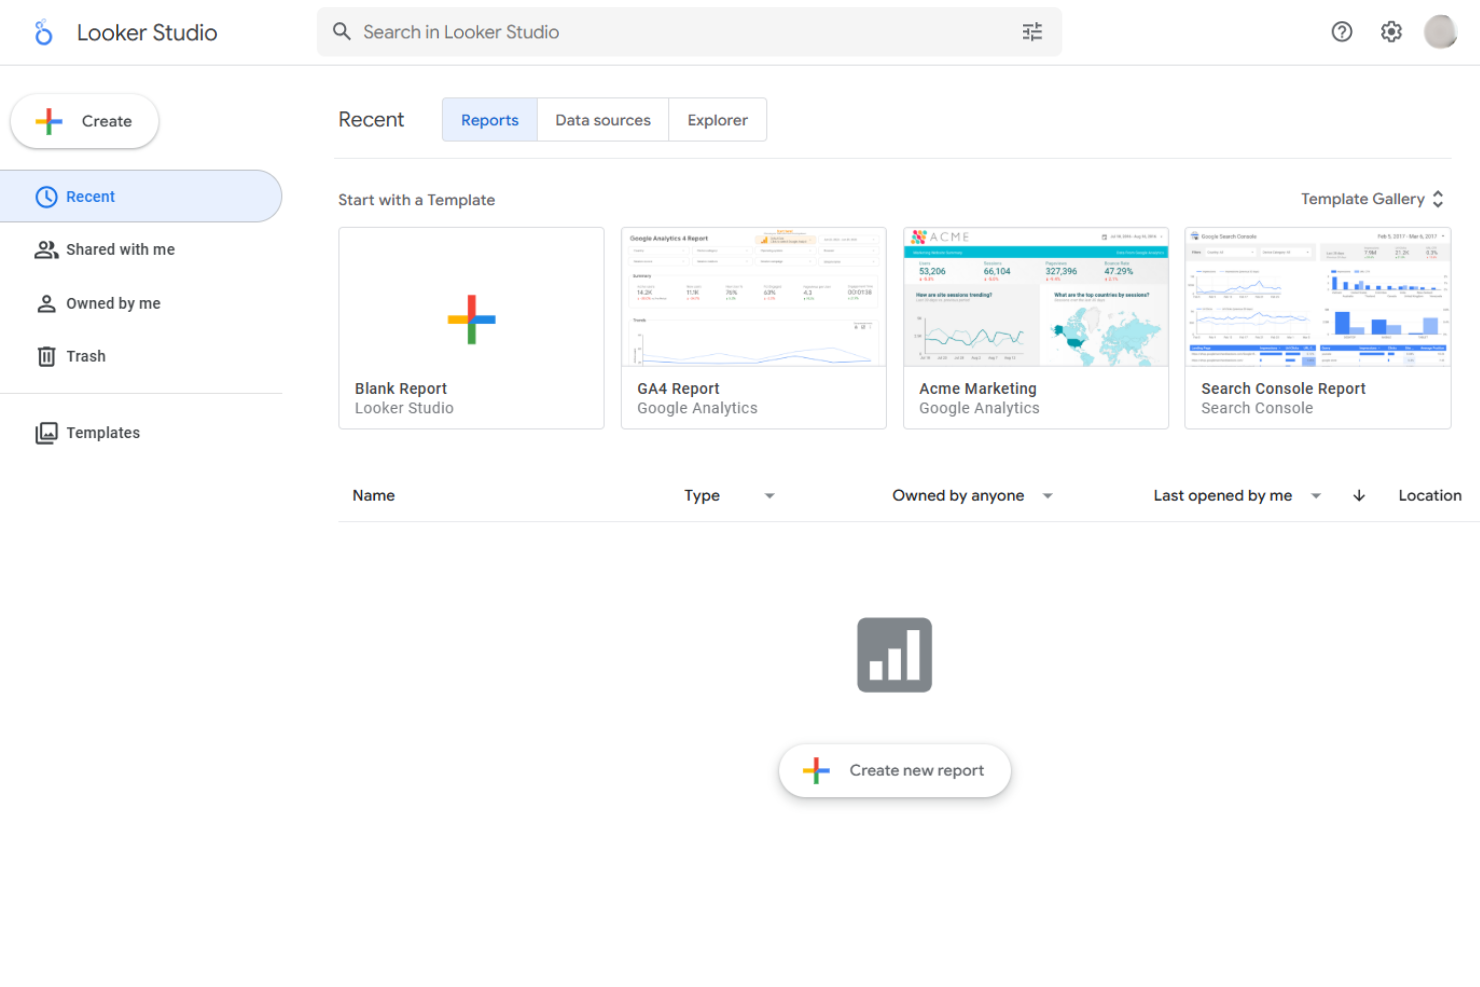Click the Create button

[84, 121]
